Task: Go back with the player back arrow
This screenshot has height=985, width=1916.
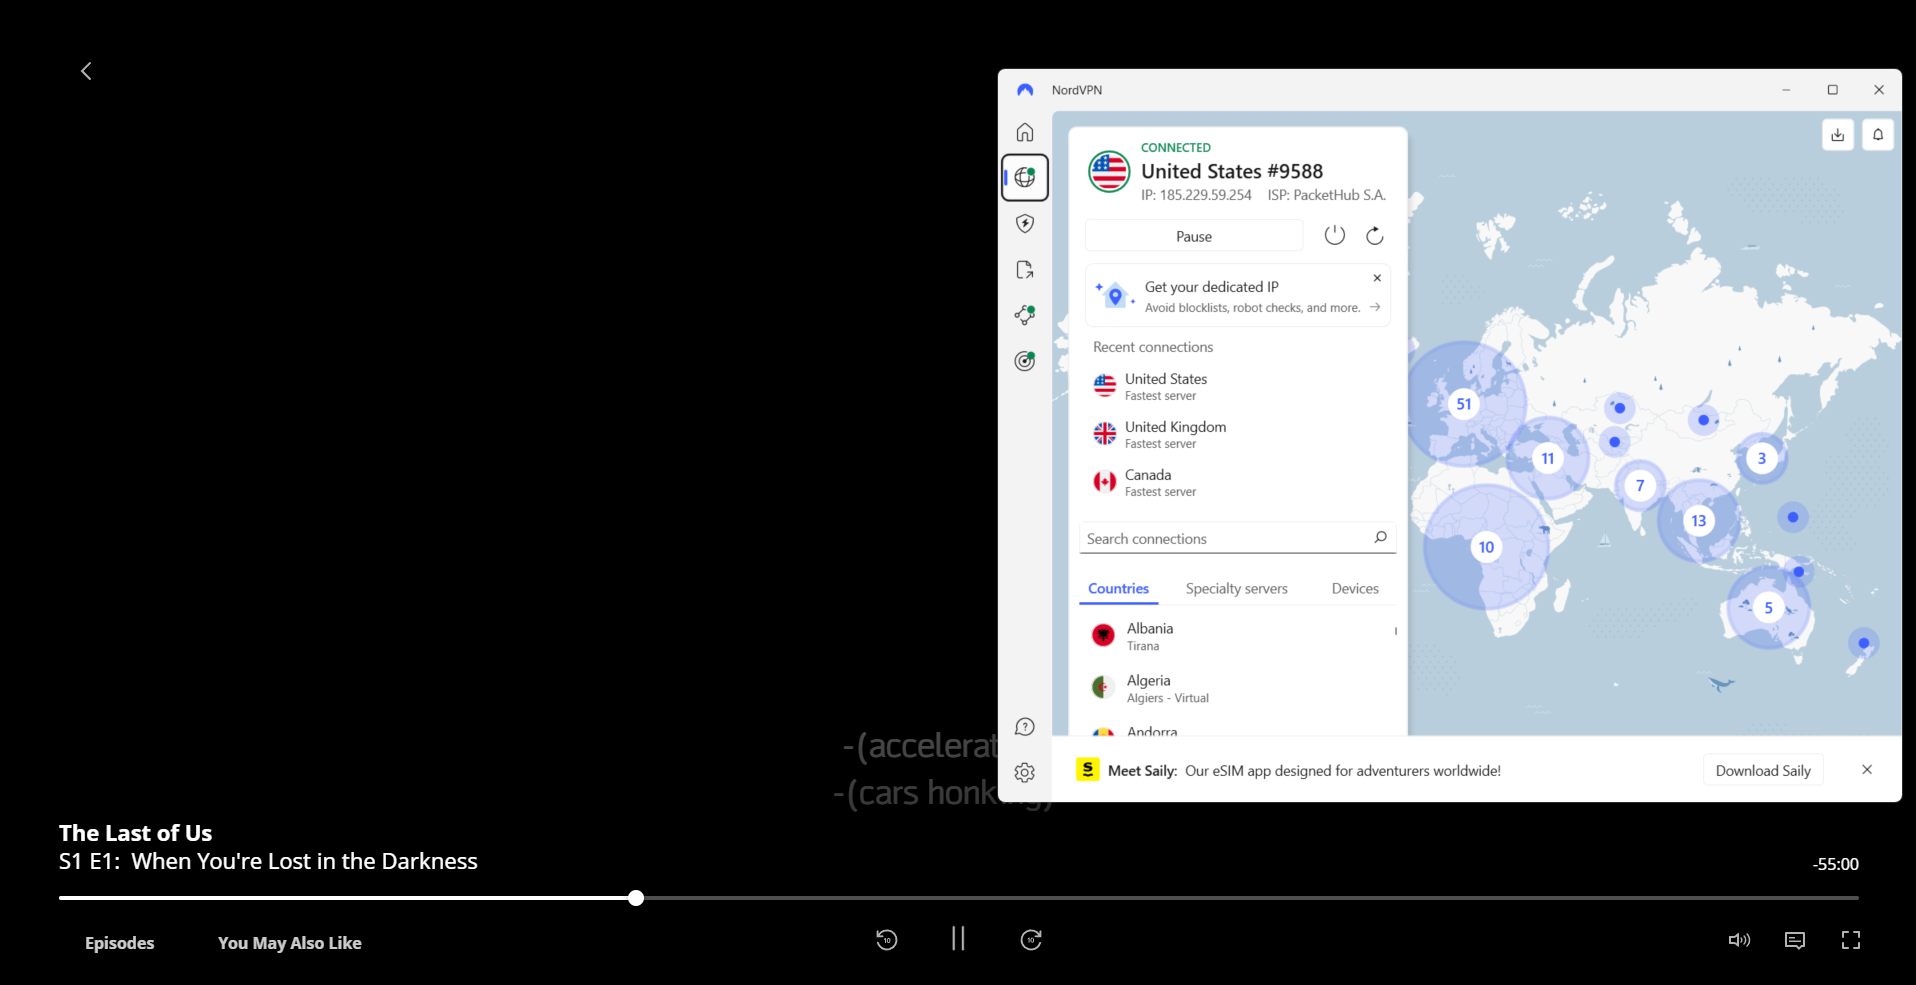Action: (x=86, y=71)
